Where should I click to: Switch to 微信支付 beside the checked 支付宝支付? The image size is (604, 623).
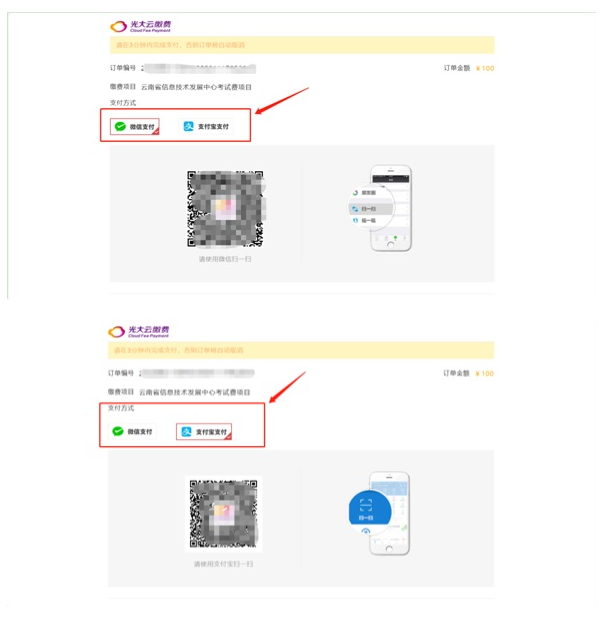(x=132, y=431)
